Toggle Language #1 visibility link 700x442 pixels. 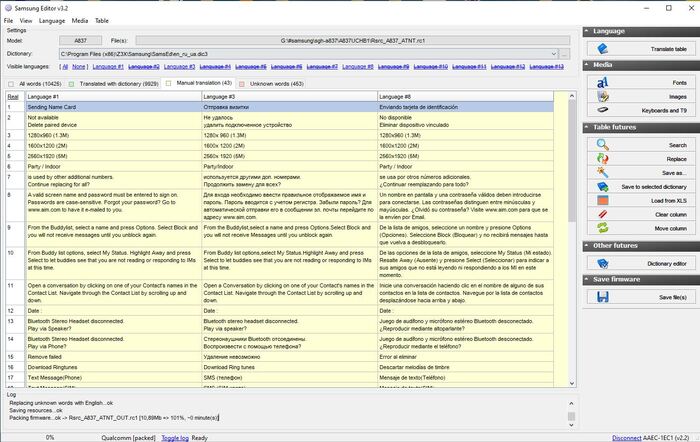coord(108,67)
